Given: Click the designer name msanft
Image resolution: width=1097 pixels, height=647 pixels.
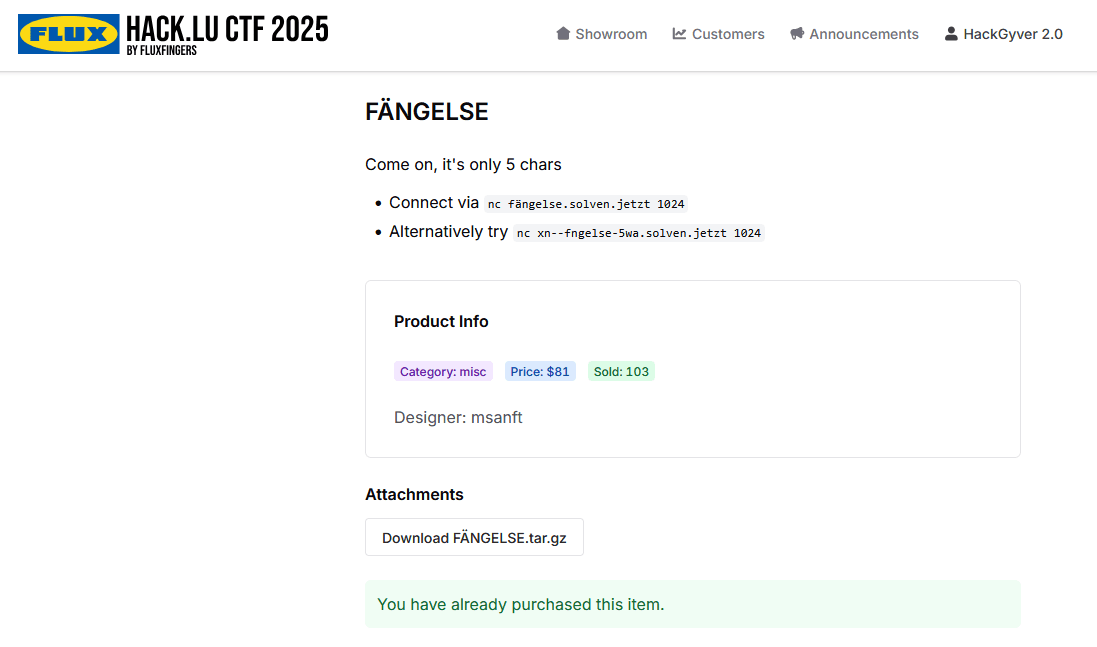Looking at the screenshot, I should click(x=497, y=417).
